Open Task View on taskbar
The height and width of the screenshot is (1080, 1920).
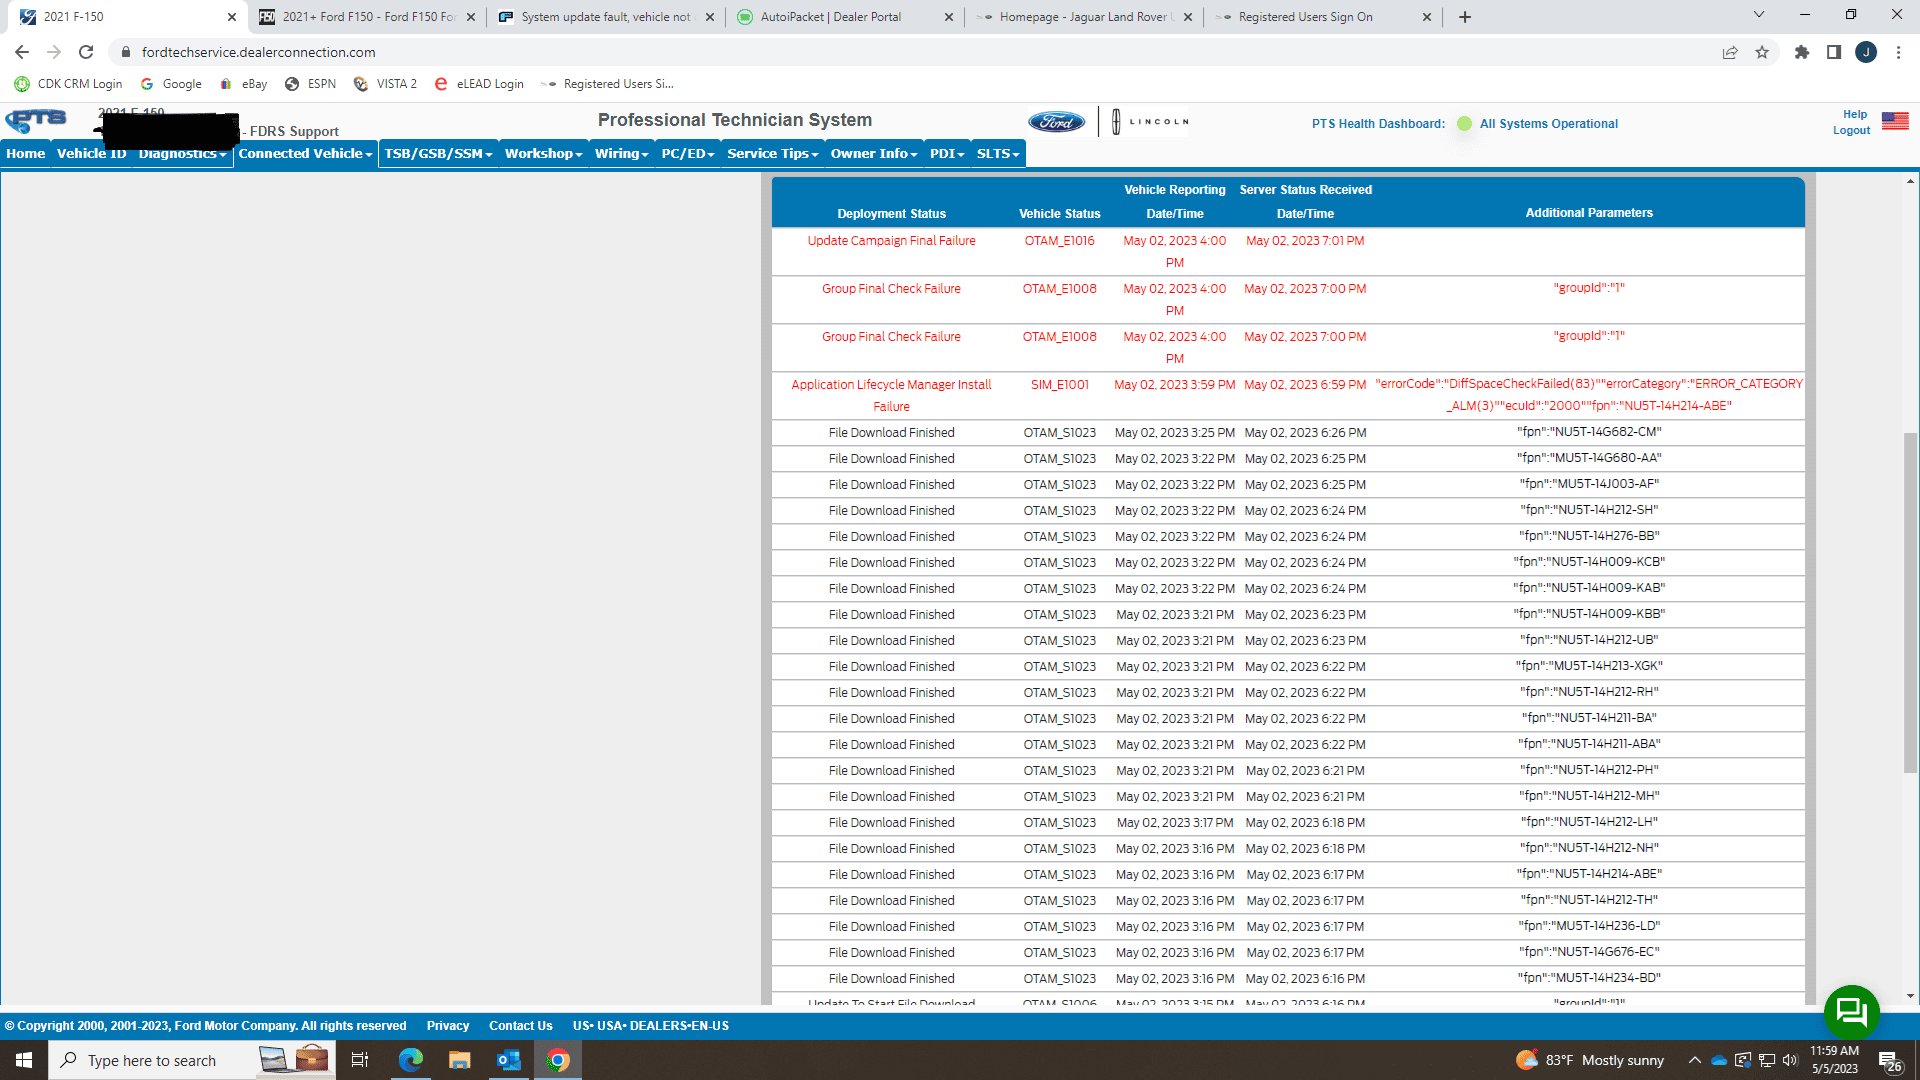pyautogui.click(x=360, y=1060)
